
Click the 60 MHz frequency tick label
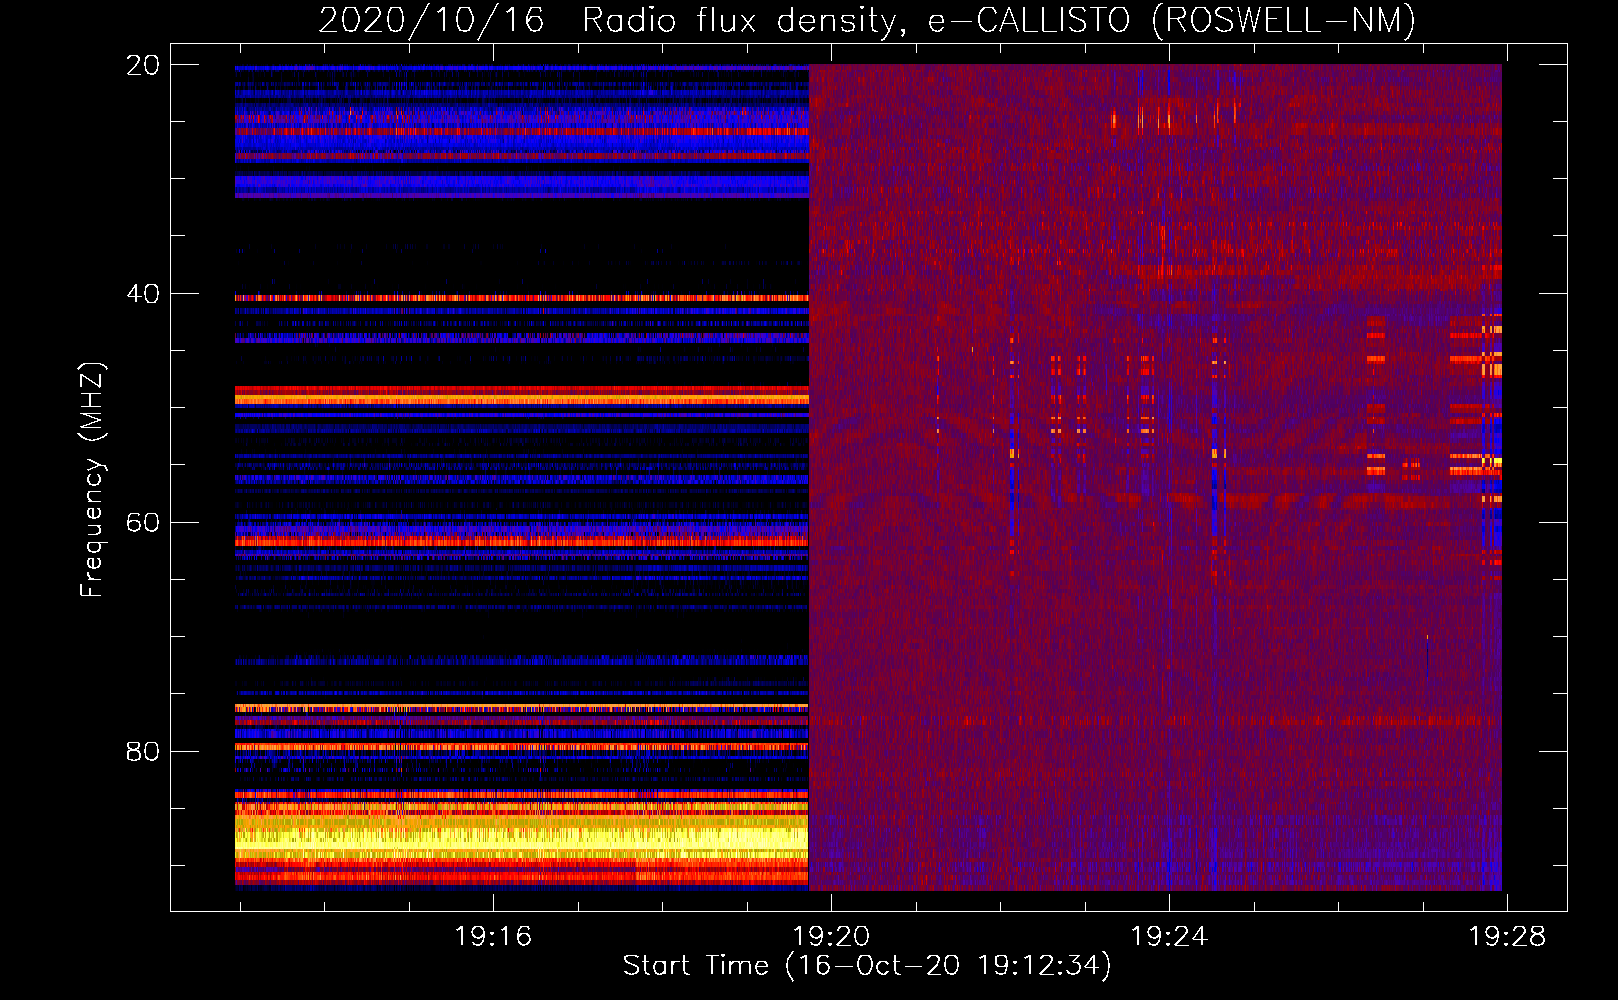[142, 523]
